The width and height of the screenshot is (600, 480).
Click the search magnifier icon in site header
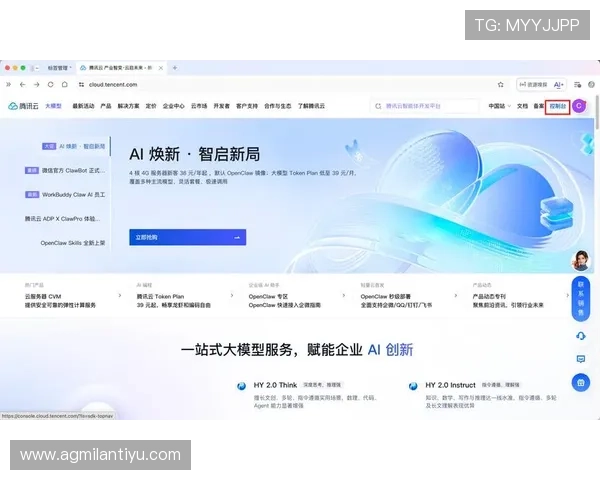(378, 106)
